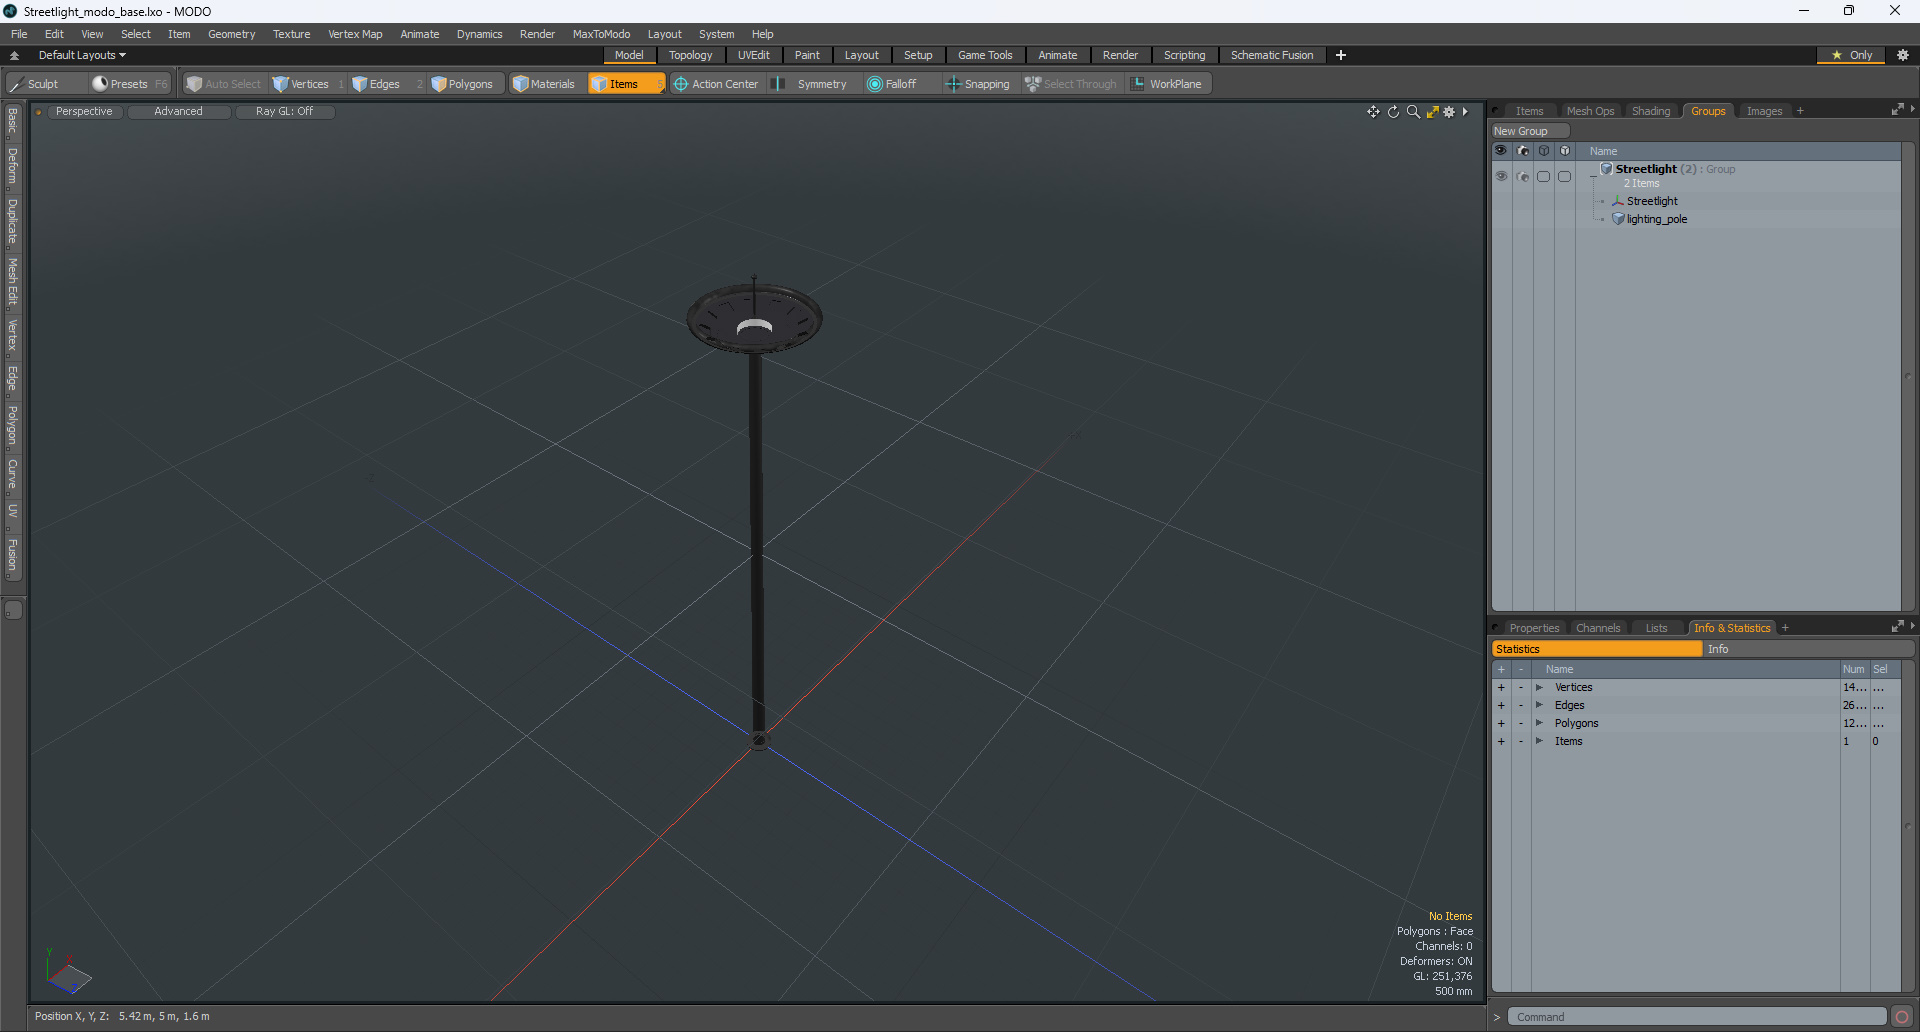The height and width of the screenshot is (1032, 1920).
Task: Open the viewport options gear icon
Action: click(x=1449, y=112)
